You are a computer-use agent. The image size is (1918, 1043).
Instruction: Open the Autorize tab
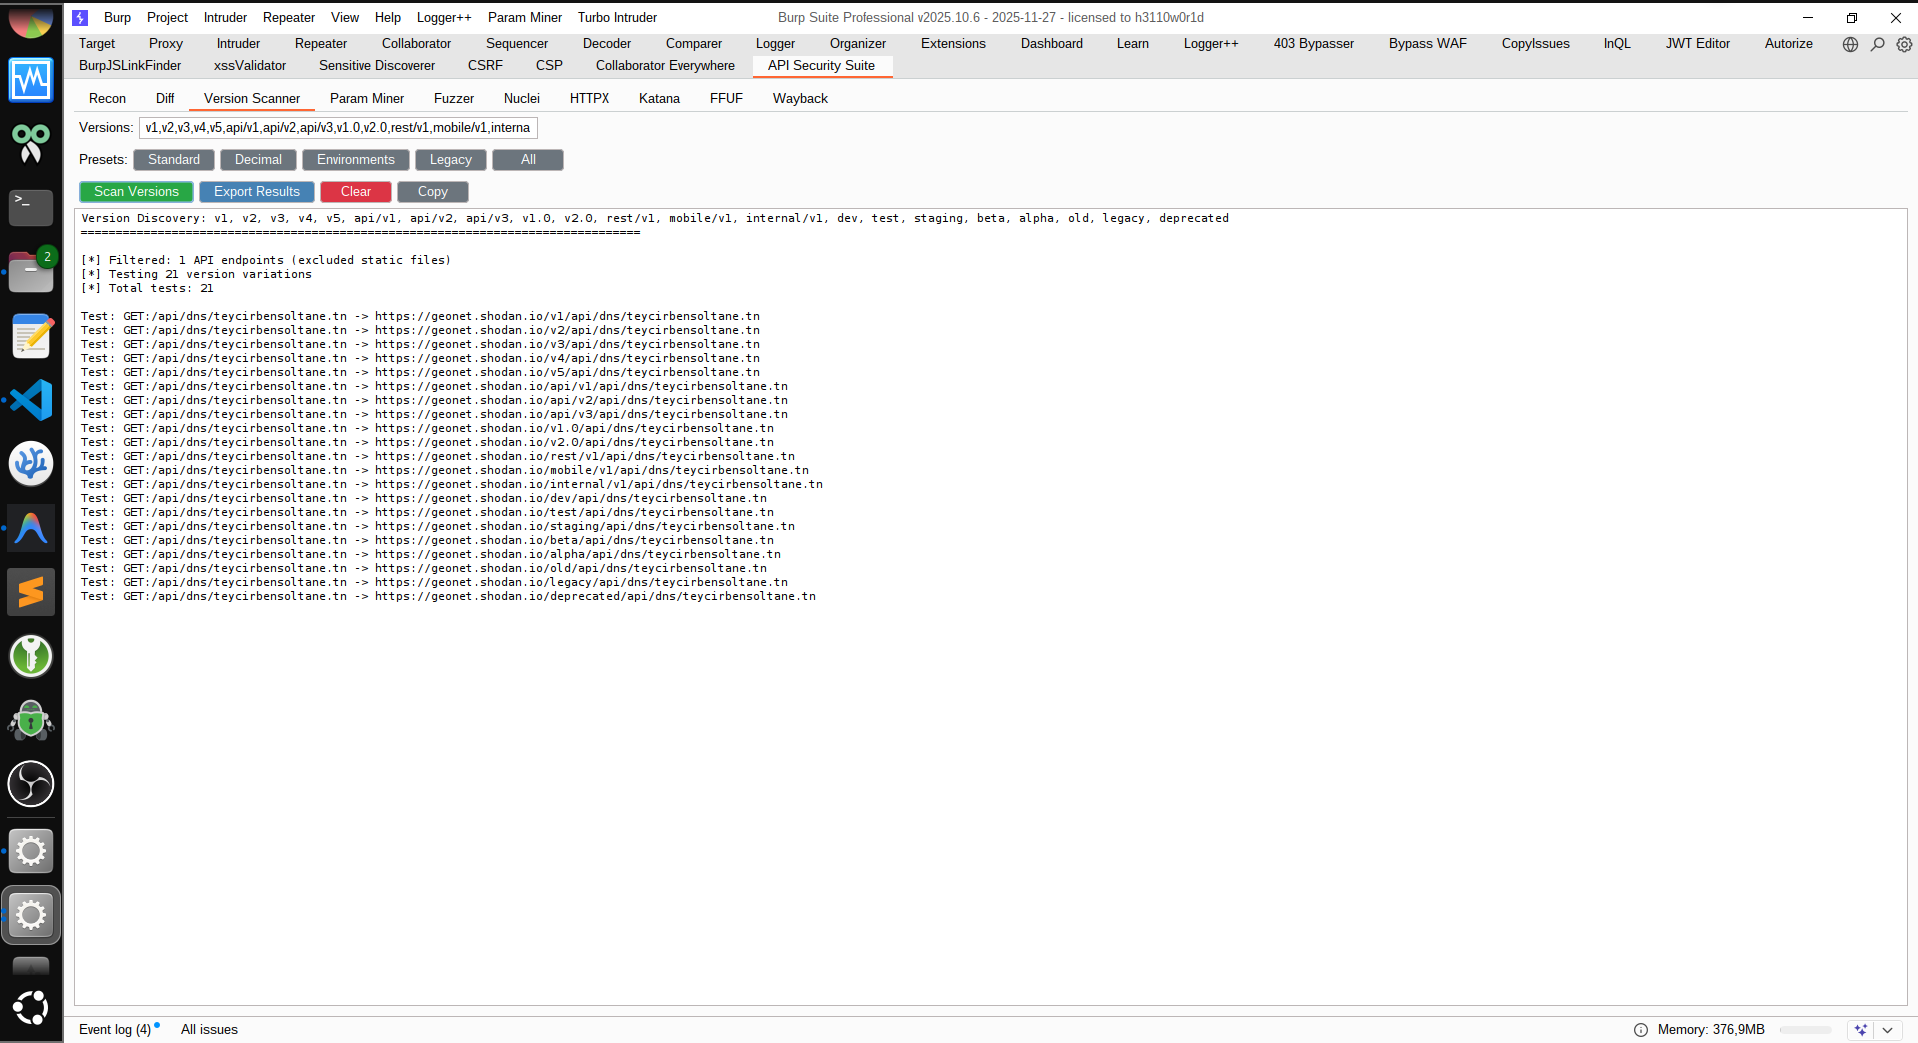pos(1789,44)
